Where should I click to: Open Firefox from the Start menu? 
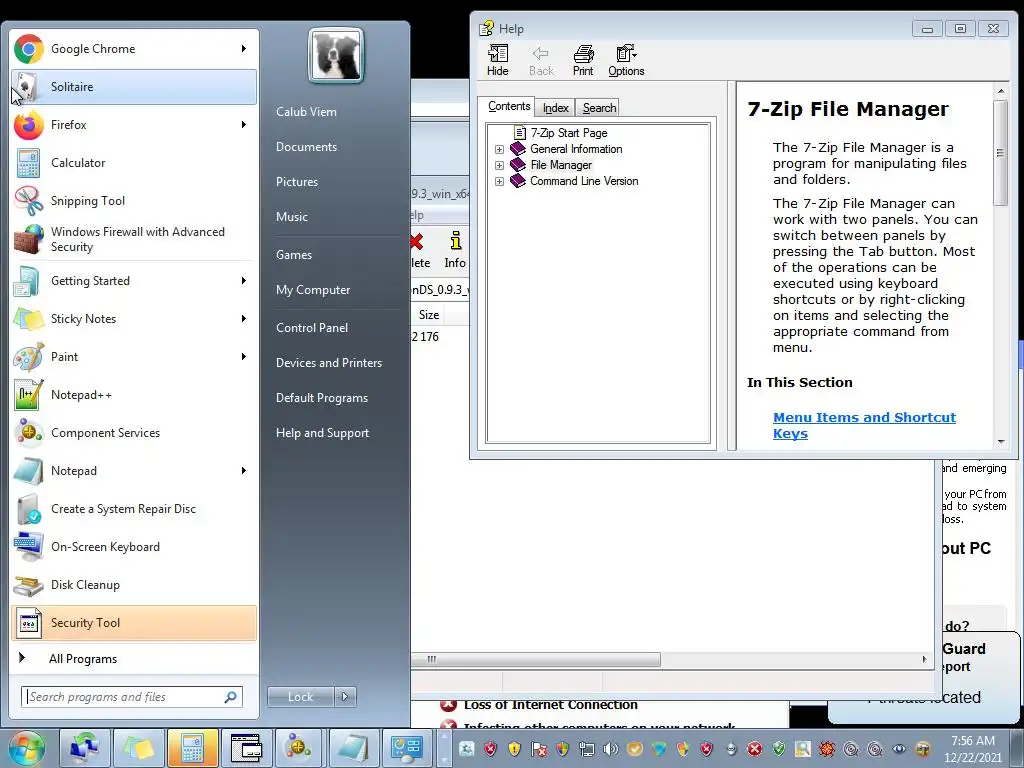pos(134,125)
